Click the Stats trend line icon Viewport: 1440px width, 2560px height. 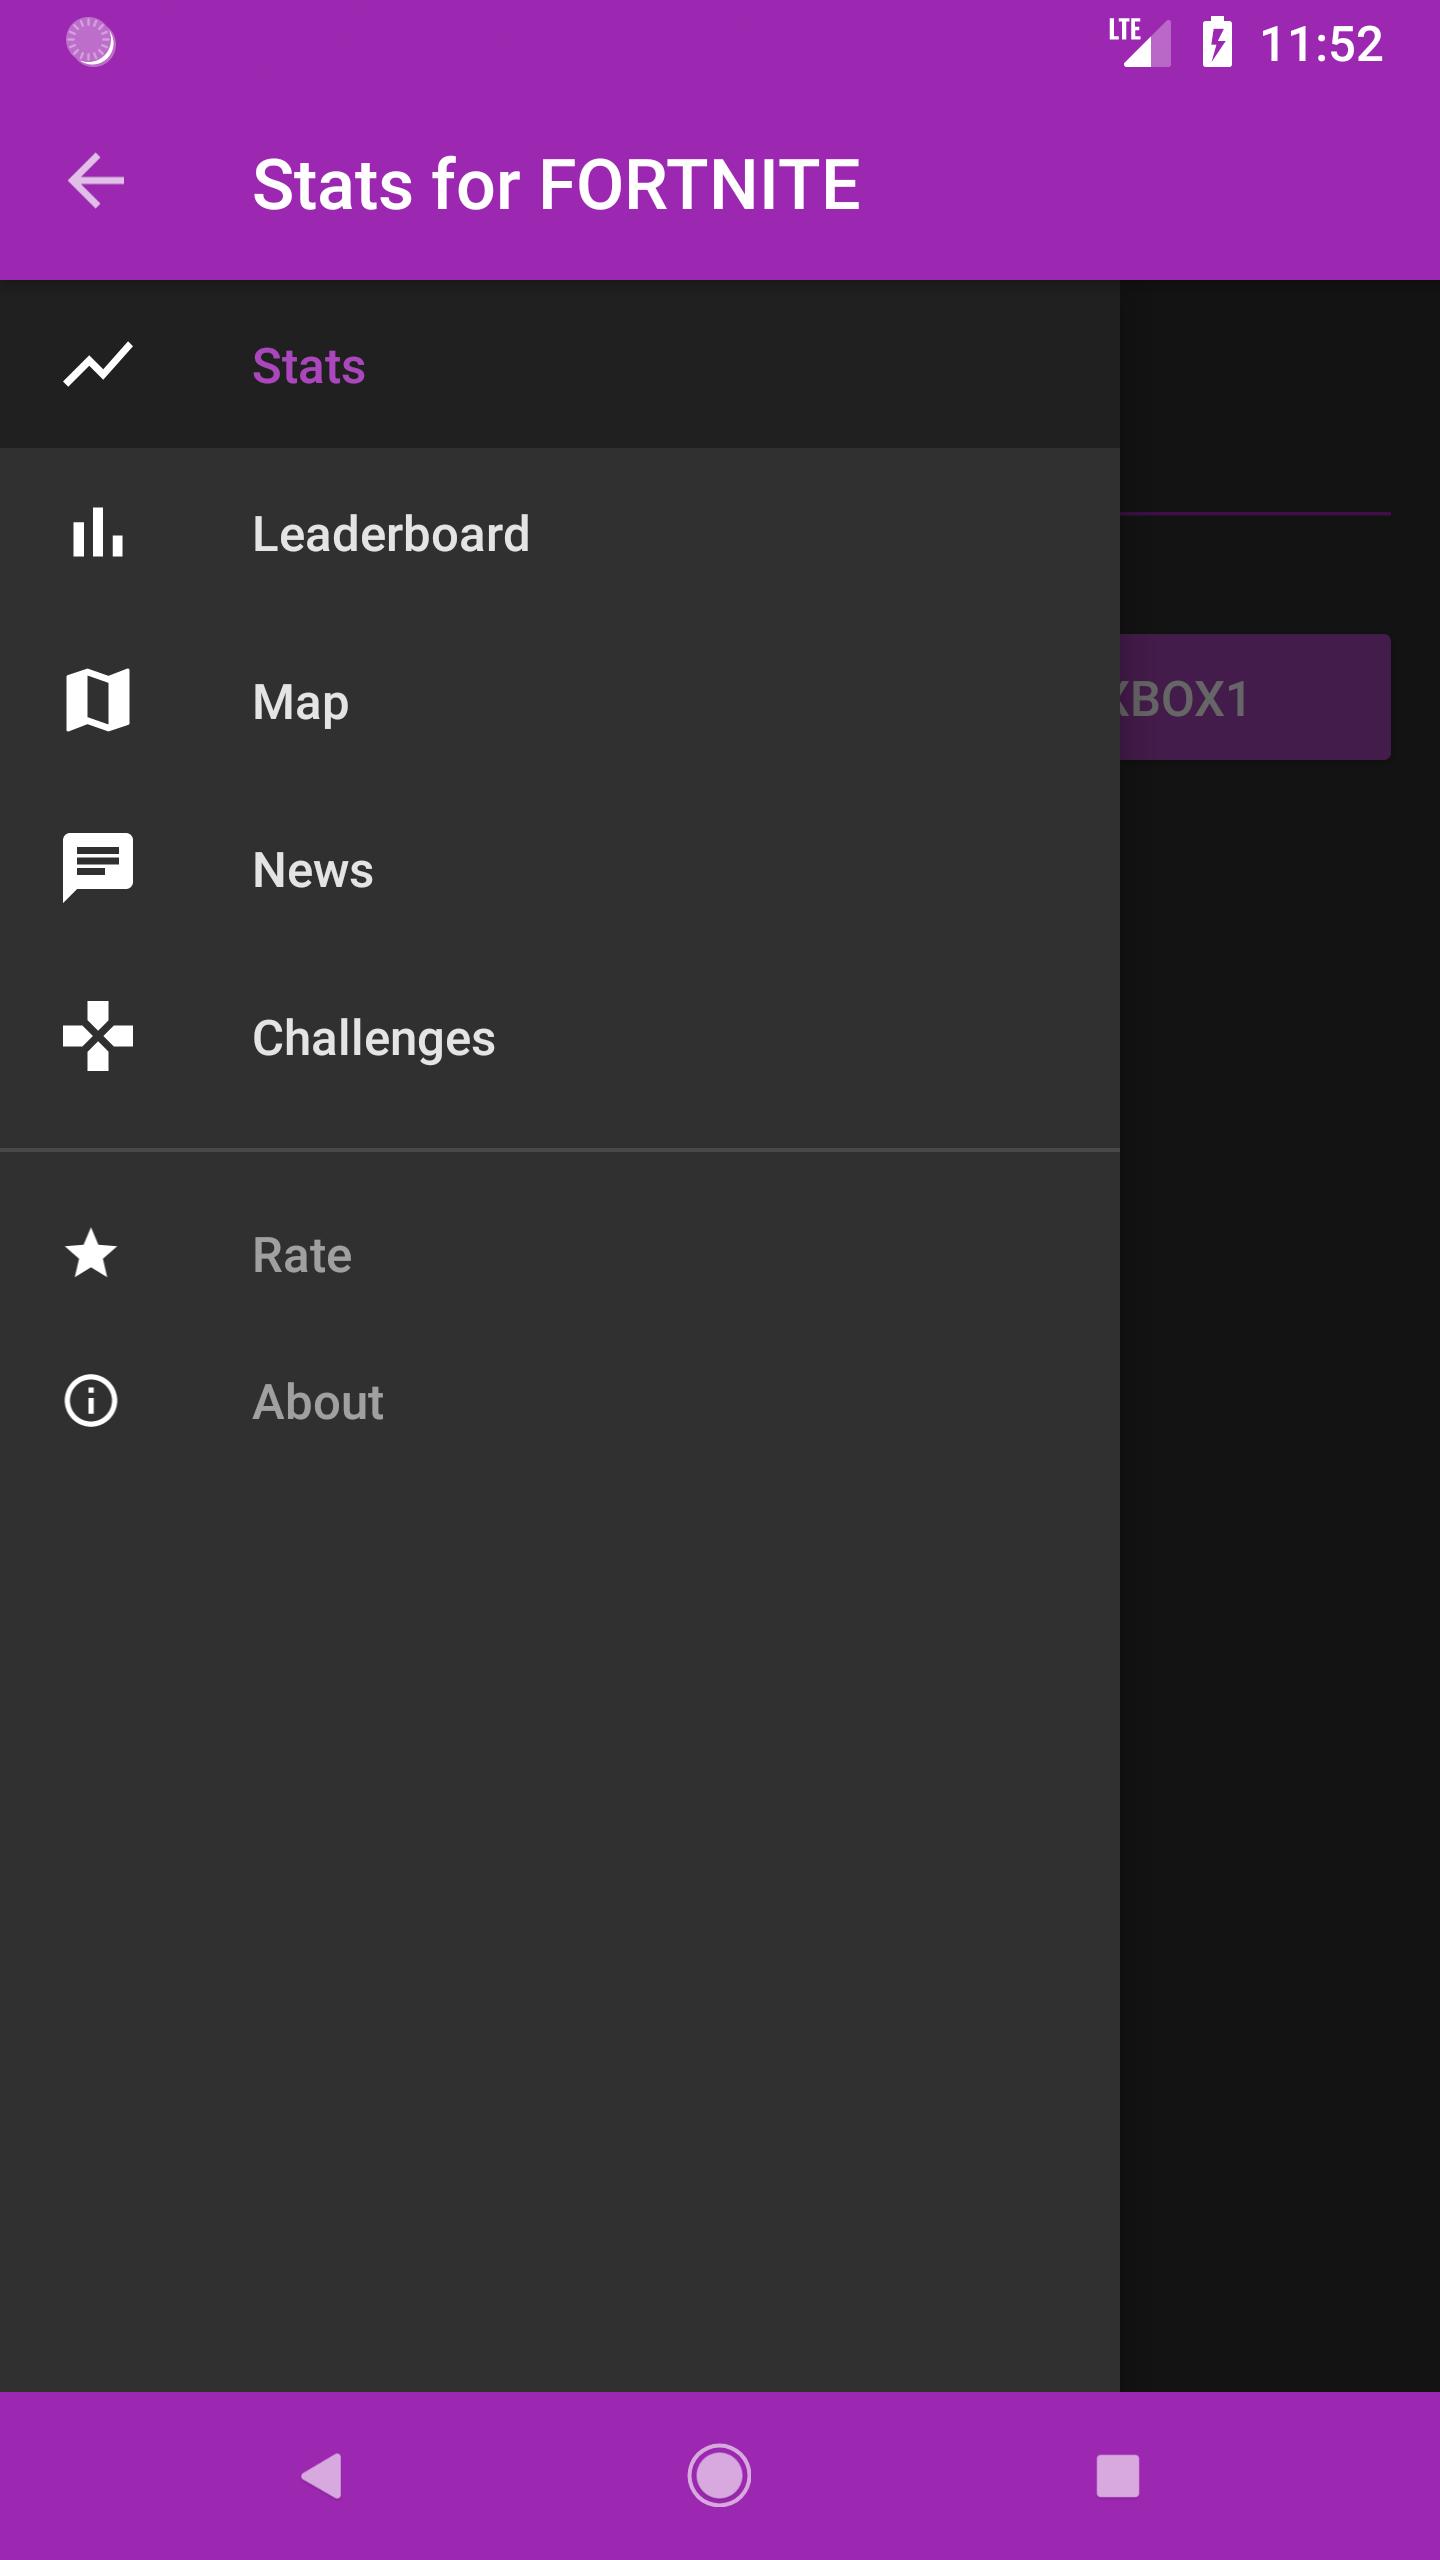point(97,364)
